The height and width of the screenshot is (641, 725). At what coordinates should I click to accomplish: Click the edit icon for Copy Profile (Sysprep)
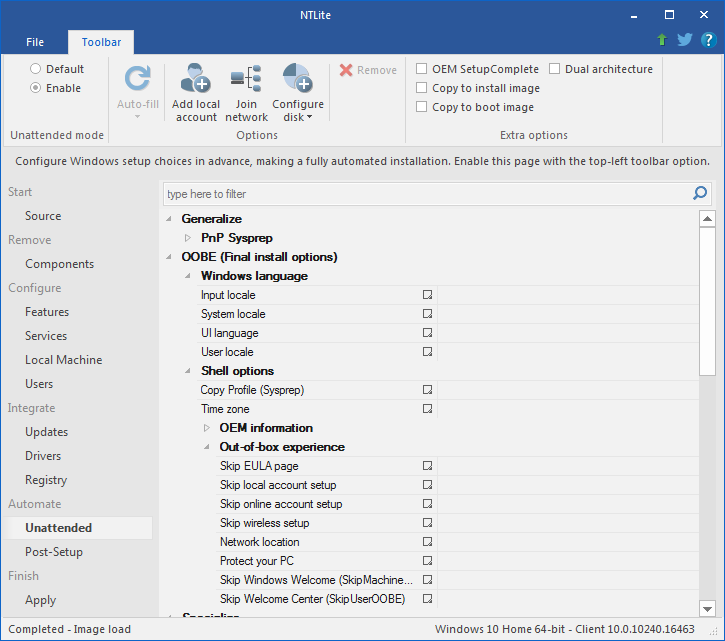coord(427,389)
